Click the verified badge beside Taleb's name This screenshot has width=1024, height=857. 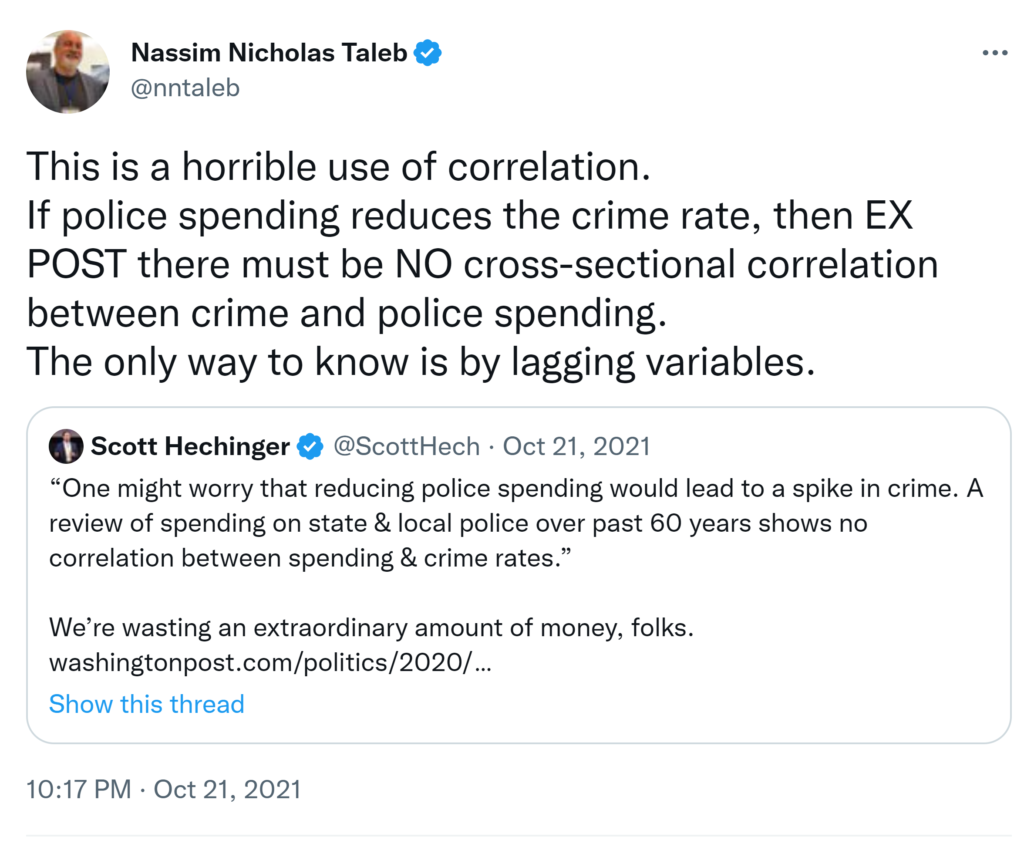tap(429, 53)
